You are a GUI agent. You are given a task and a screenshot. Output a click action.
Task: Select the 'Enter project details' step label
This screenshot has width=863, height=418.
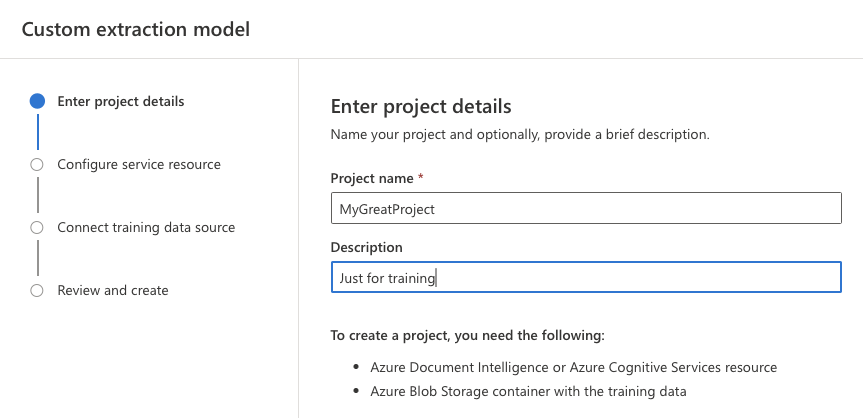click(120, 101)
